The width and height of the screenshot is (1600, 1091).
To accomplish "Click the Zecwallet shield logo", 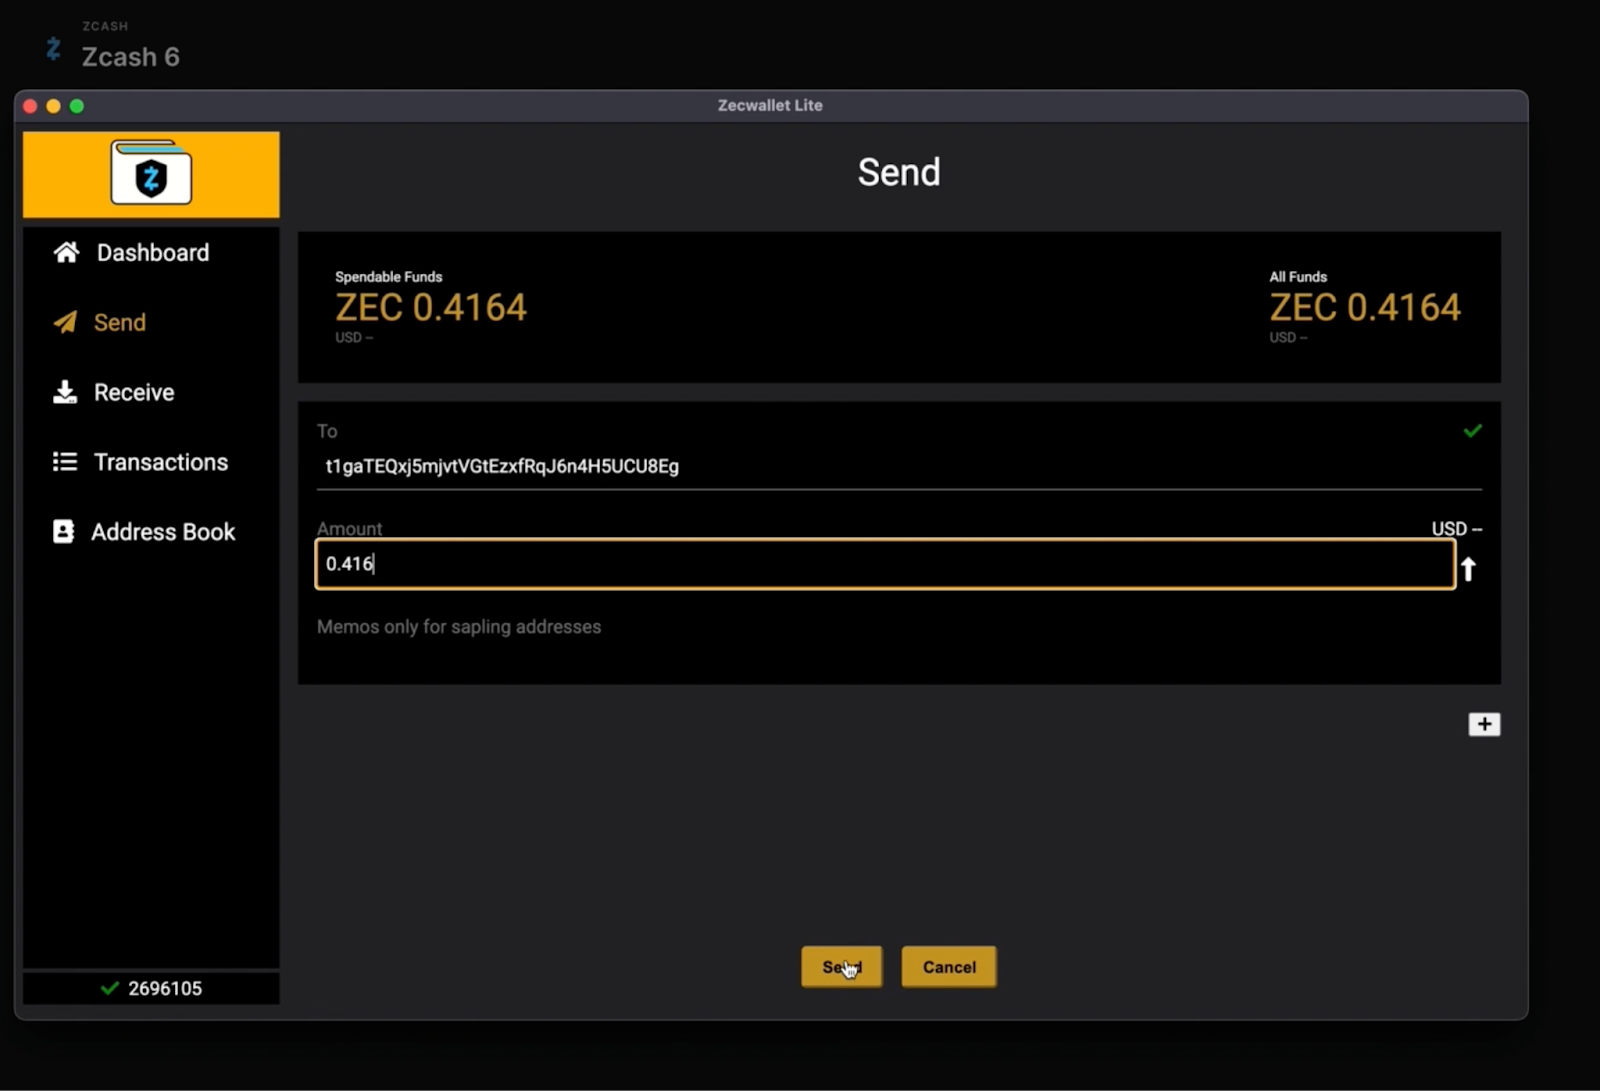I will coord(151,174).
